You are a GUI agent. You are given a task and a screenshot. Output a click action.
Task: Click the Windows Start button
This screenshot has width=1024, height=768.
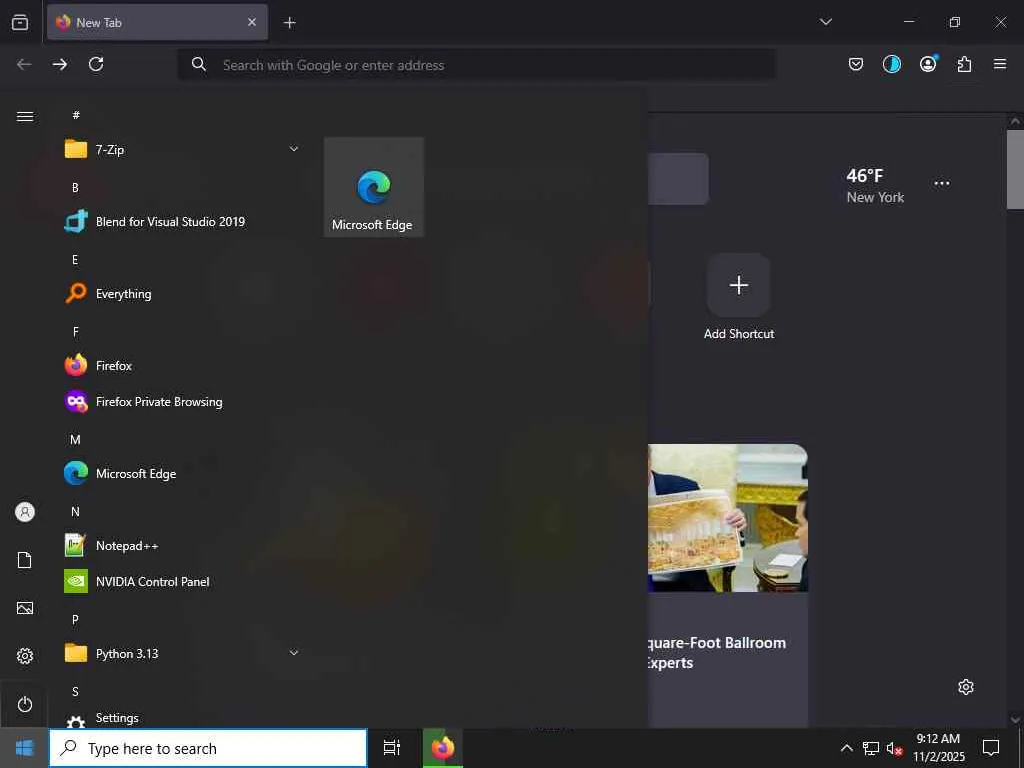tap(24, 748)
